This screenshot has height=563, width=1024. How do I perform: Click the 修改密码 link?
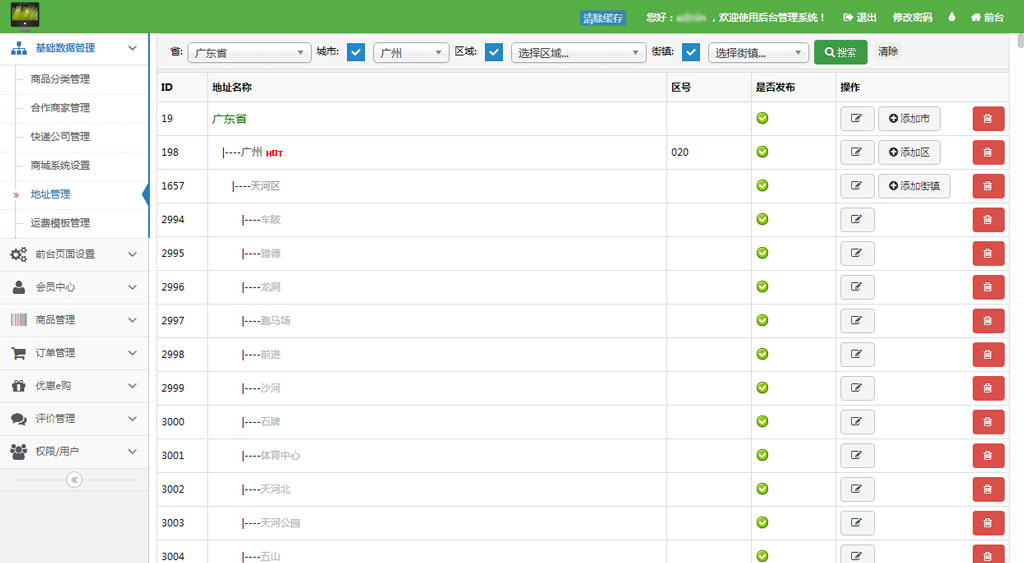click(912, 18)
